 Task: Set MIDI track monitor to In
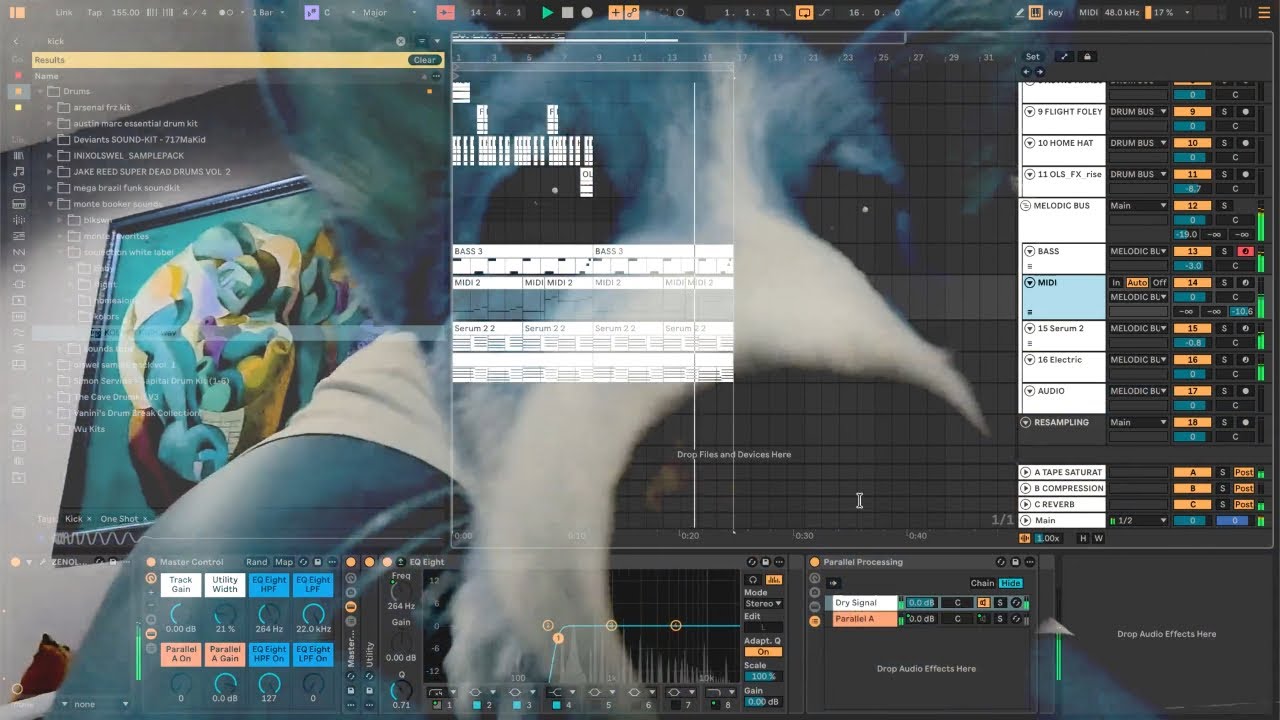(x=1117, y=283)
